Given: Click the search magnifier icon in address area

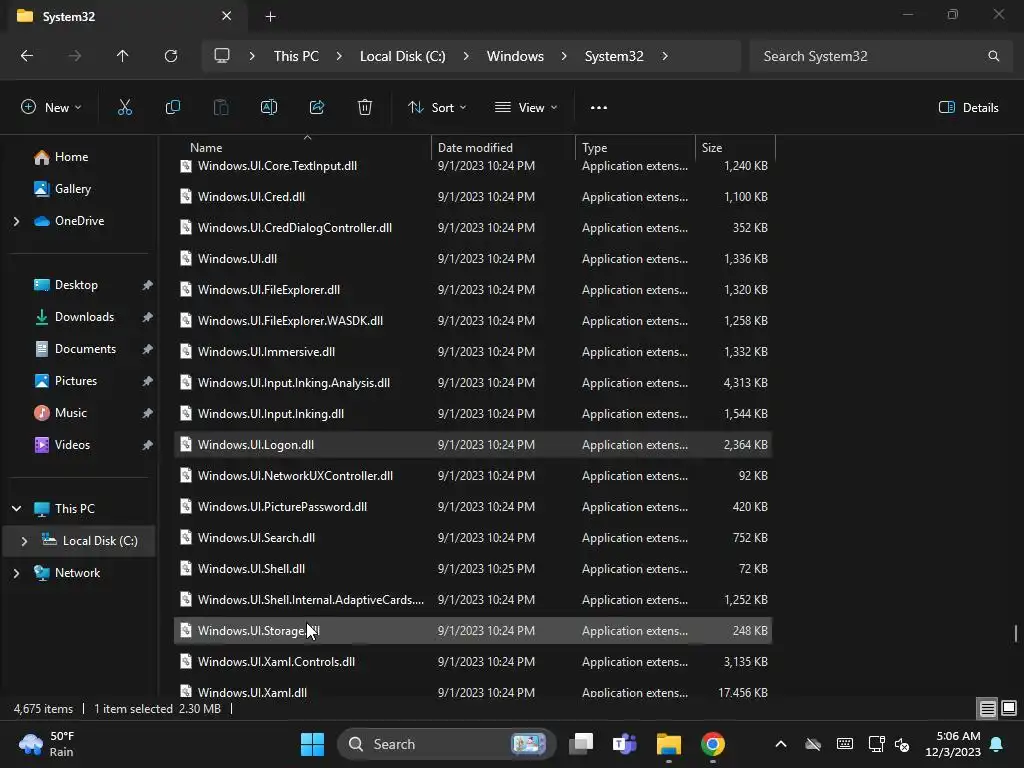Looking at the screenshot, I should [x=993, y=56].
